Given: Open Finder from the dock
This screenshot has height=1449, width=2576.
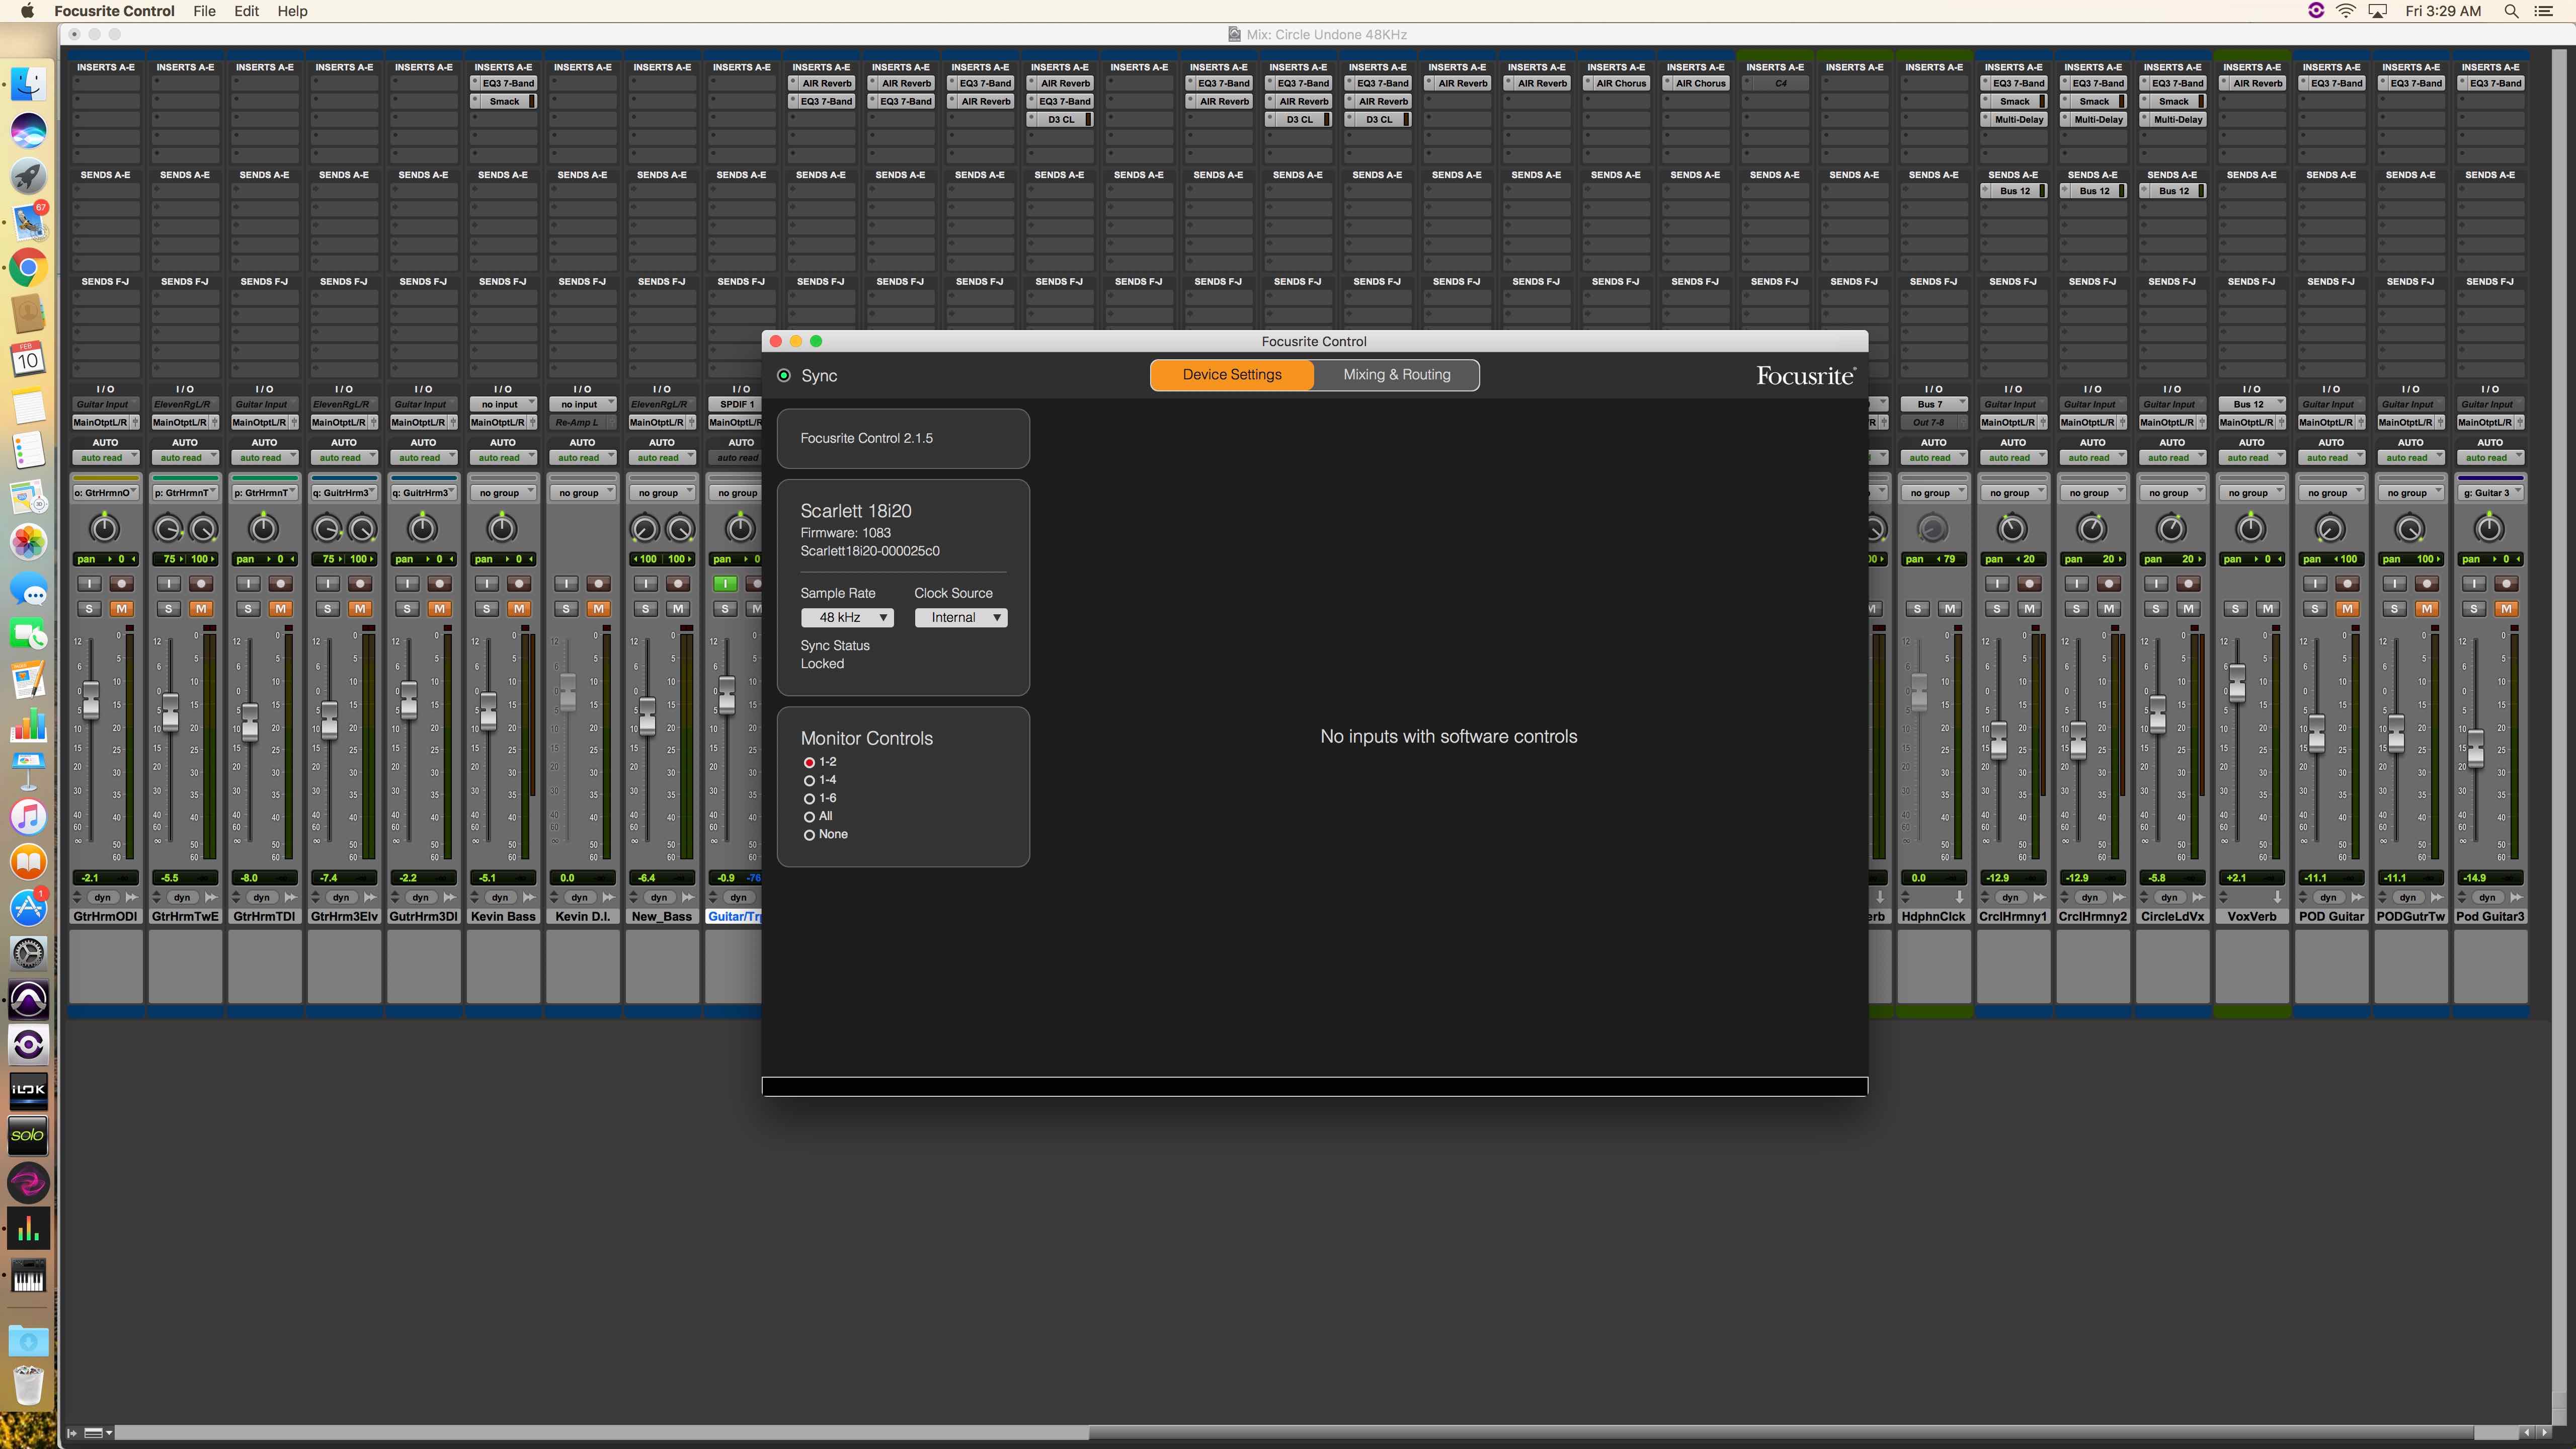Looking at the screenshot, I should click(x=28, y=83).
